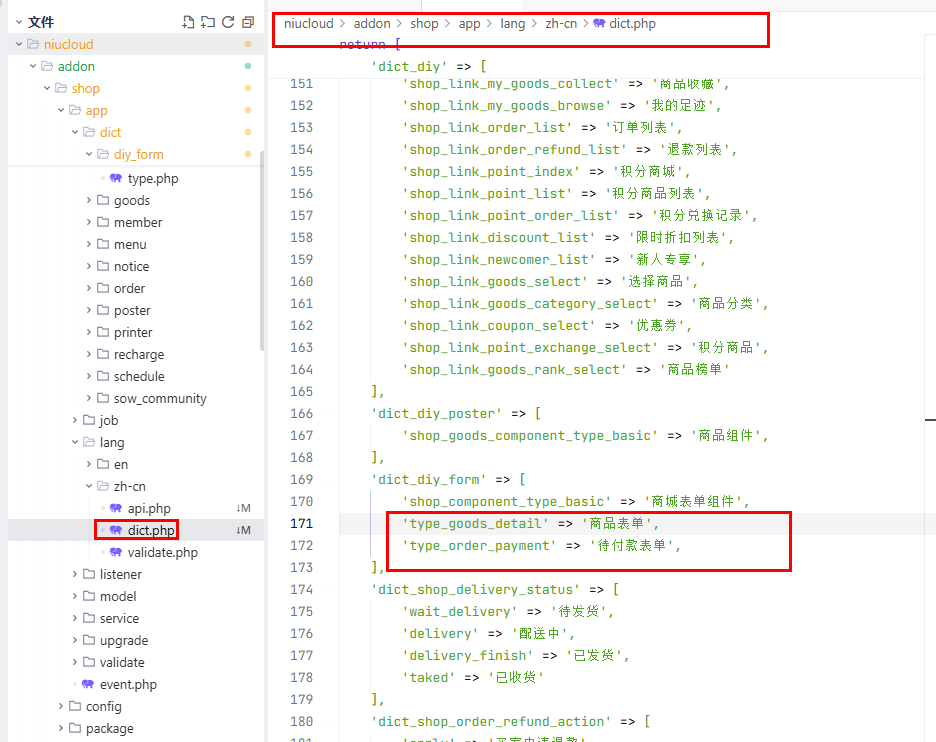The image size is (936, 742).
Task: Select dict.php in the file tree
Action: tap(151, 530)
